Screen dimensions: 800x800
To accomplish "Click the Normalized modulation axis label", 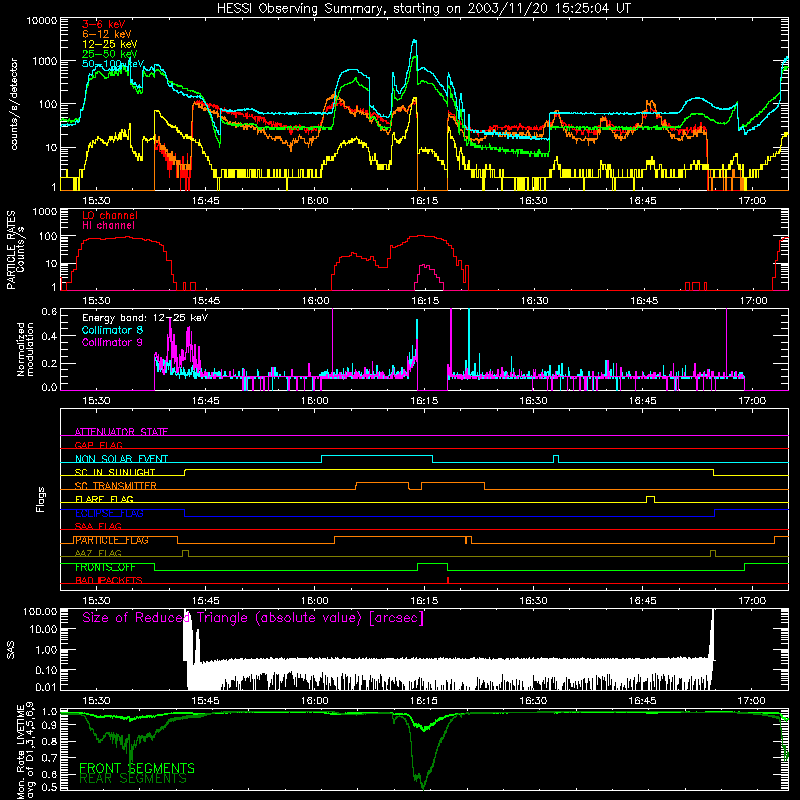I will tap(25, 349).
